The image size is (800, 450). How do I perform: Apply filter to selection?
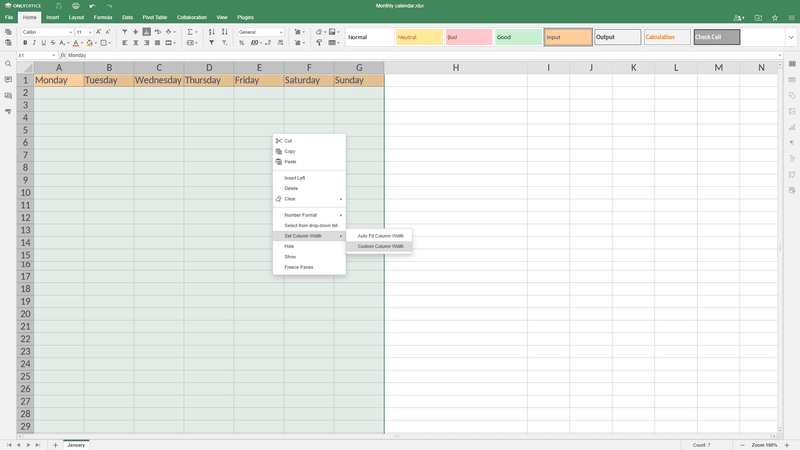[x=212, y=43]
